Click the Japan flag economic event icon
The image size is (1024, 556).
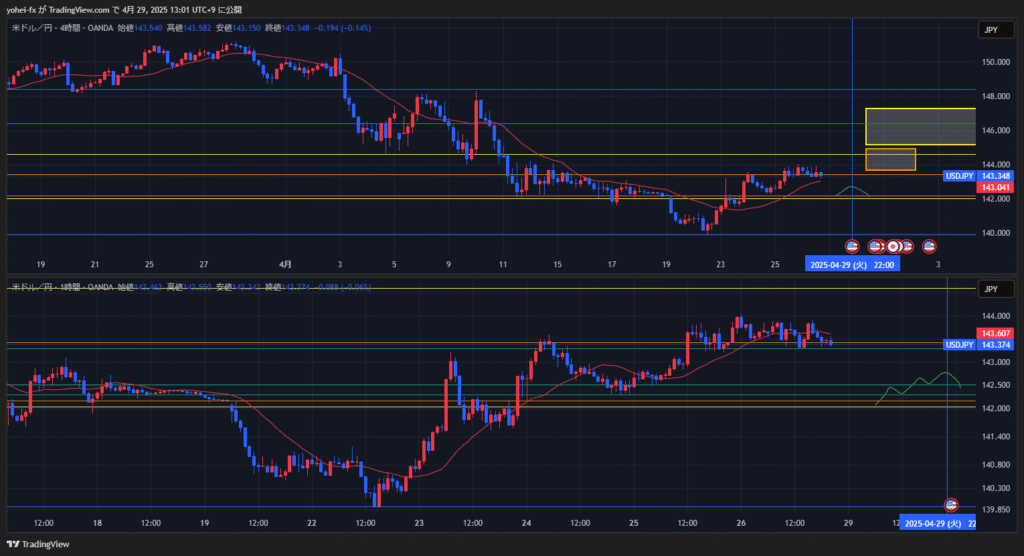coord(893,245)
